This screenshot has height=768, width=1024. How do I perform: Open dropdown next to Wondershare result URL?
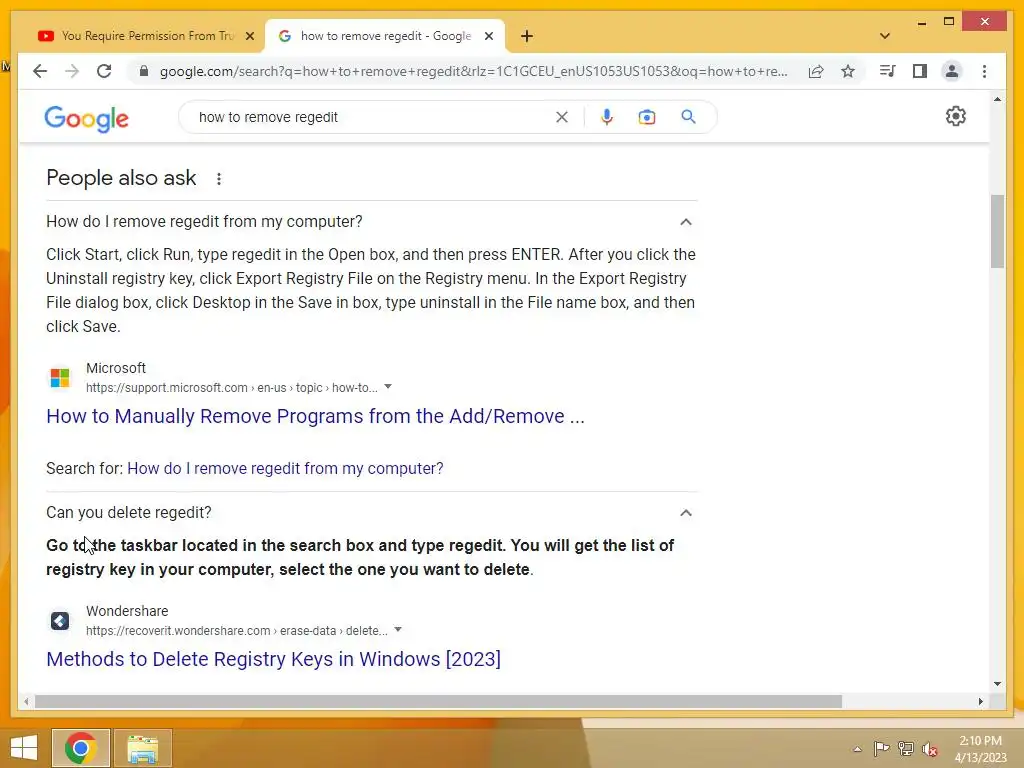point(398,630)
